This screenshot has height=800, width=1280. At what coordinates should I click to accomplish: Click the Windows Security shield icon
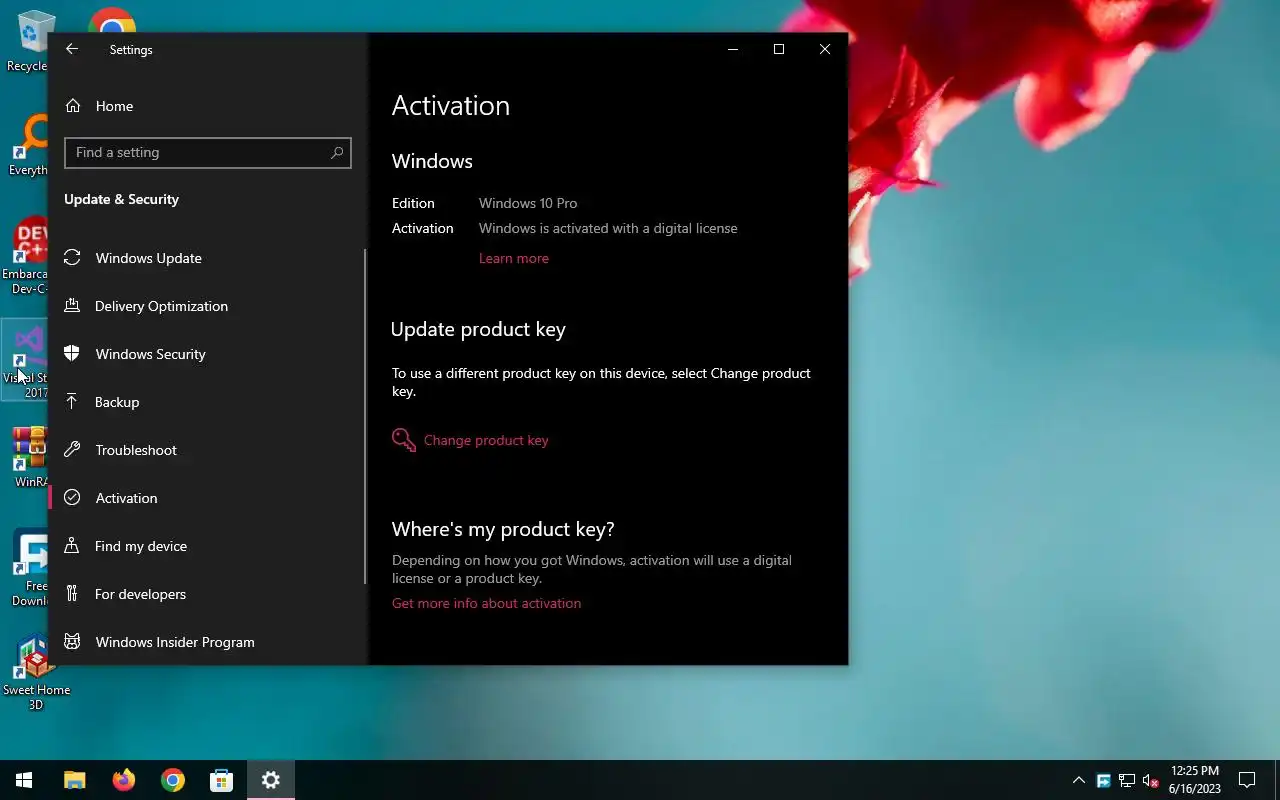point(72,354)
